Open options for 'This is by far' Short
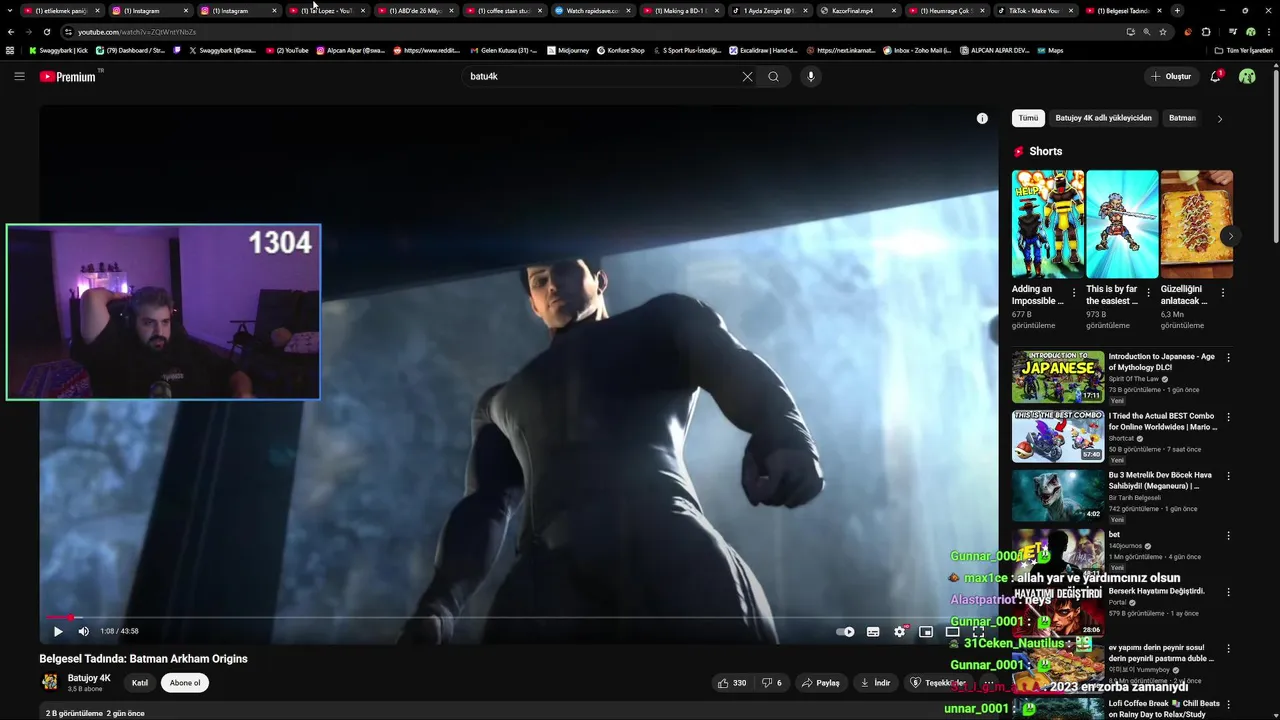 [1149, 293]
